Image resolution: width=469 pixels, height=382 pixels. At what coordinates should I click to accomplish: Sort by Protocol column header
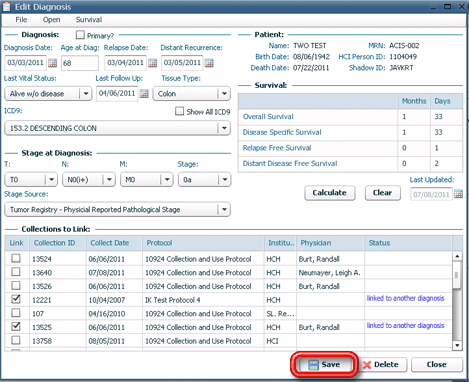(x=203, y=243)
